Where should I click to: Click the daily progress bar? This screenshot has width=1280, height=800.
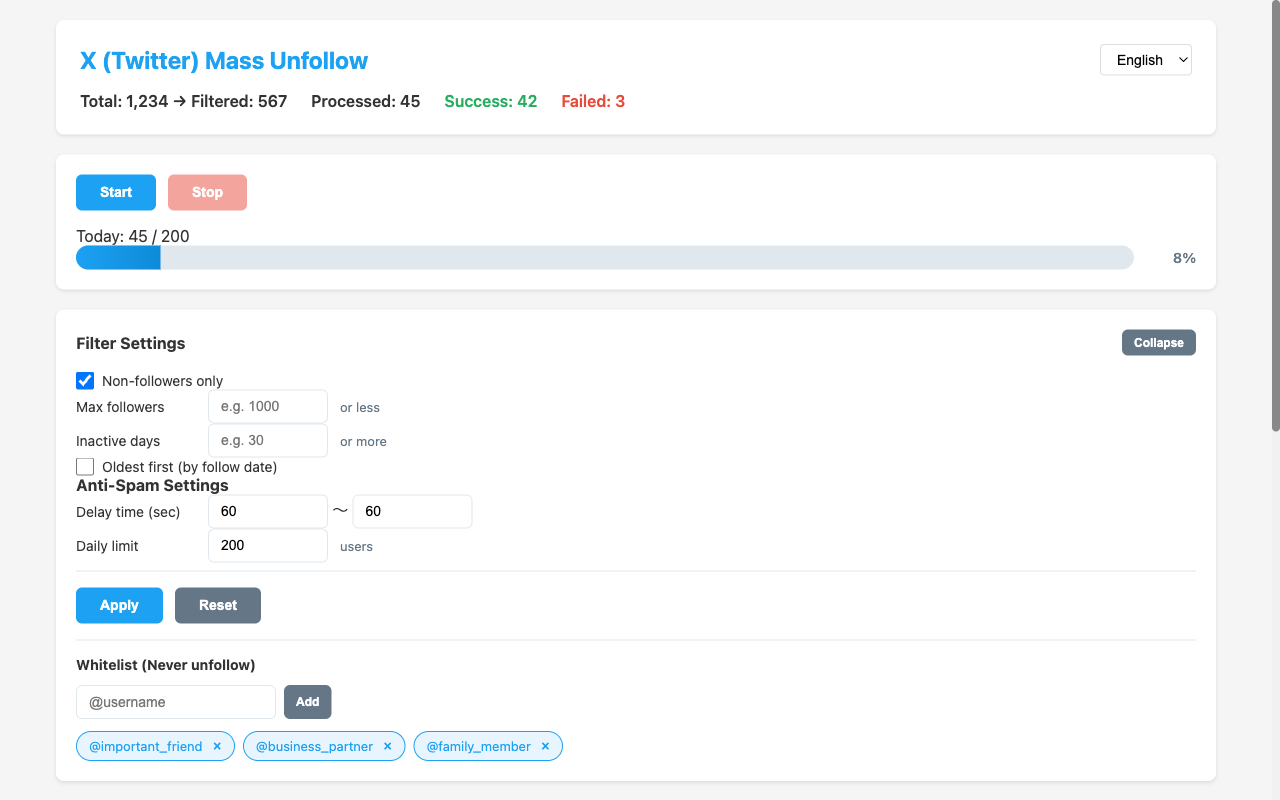click(x=605, y=258)
